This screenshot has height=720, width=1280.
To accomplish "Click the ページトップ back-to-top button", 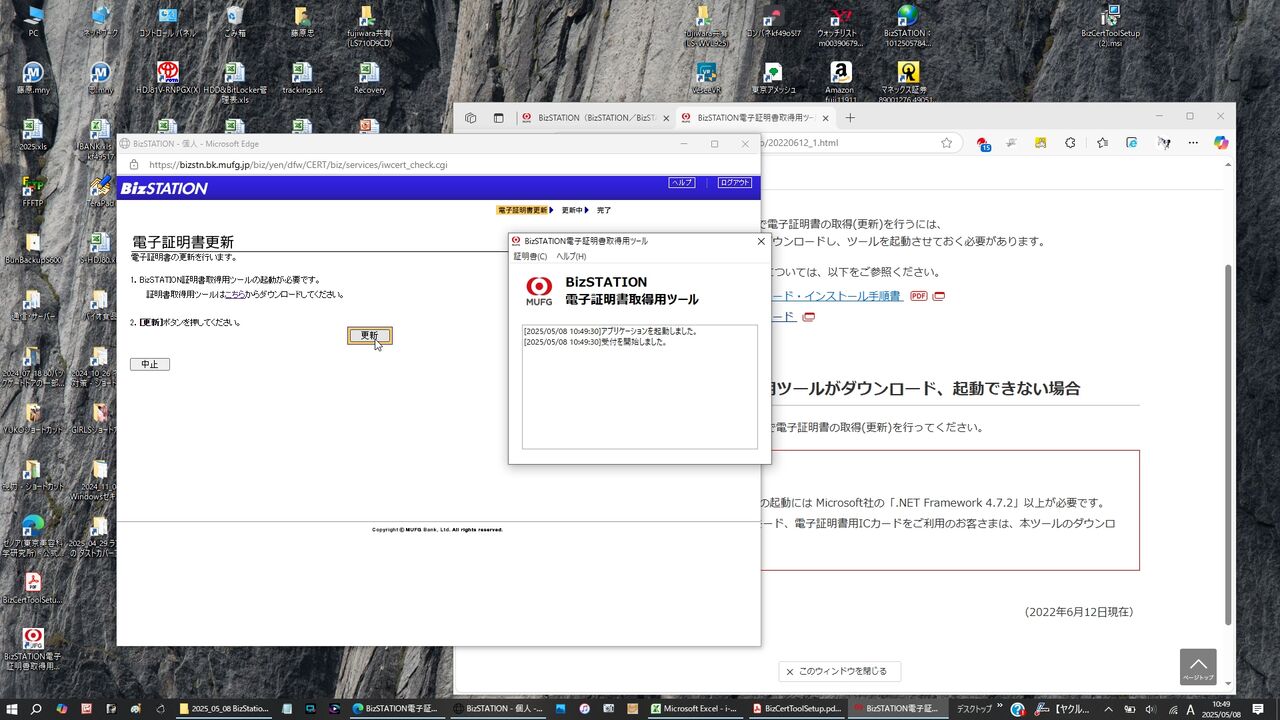I will 1198,667.
